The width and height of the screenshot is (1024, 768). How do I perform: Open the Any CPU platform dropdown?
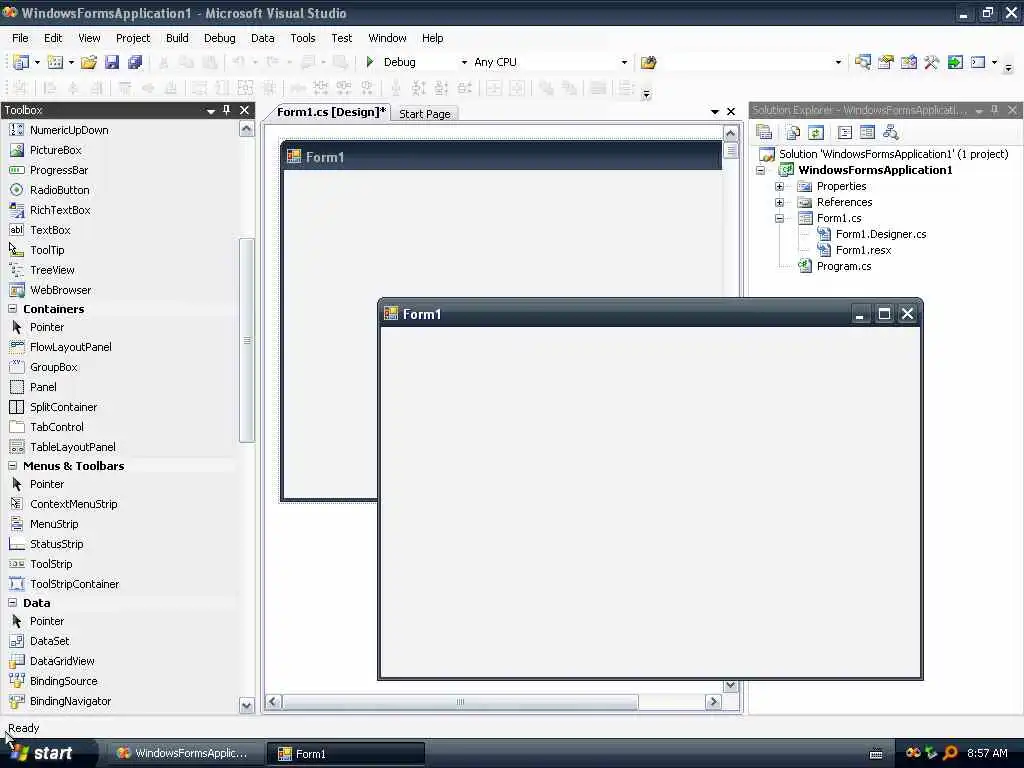(x=624, y=62)
